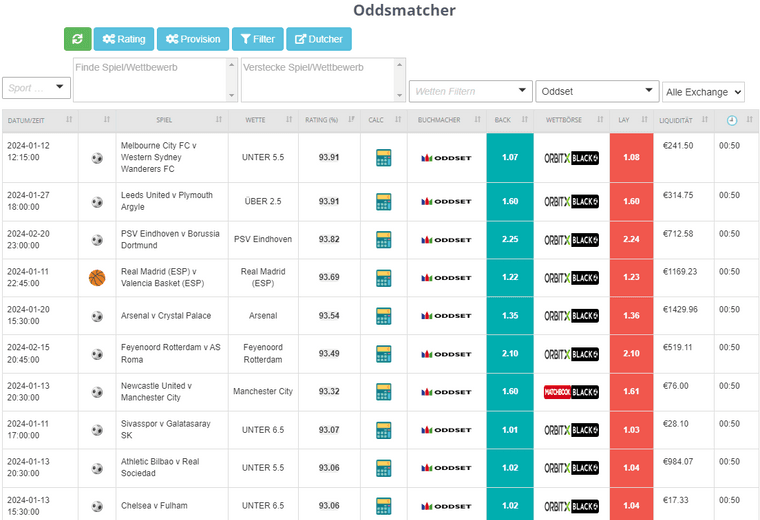Screen dimensions: 760x520
Task: Open calculator for Real Madrid row
Action: coord(383,278)
